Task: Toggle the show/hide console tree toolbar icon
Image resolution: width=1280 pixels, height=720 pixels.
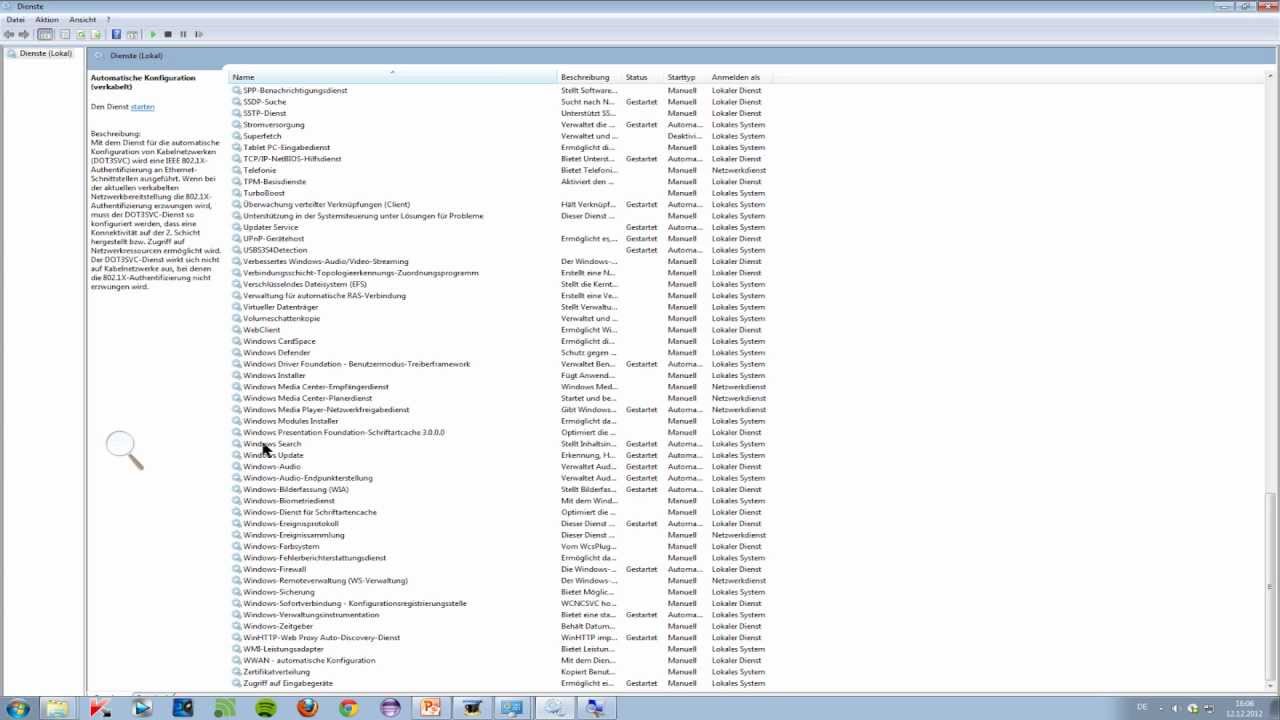Action: pyautogui.click(x=45, y=34)
